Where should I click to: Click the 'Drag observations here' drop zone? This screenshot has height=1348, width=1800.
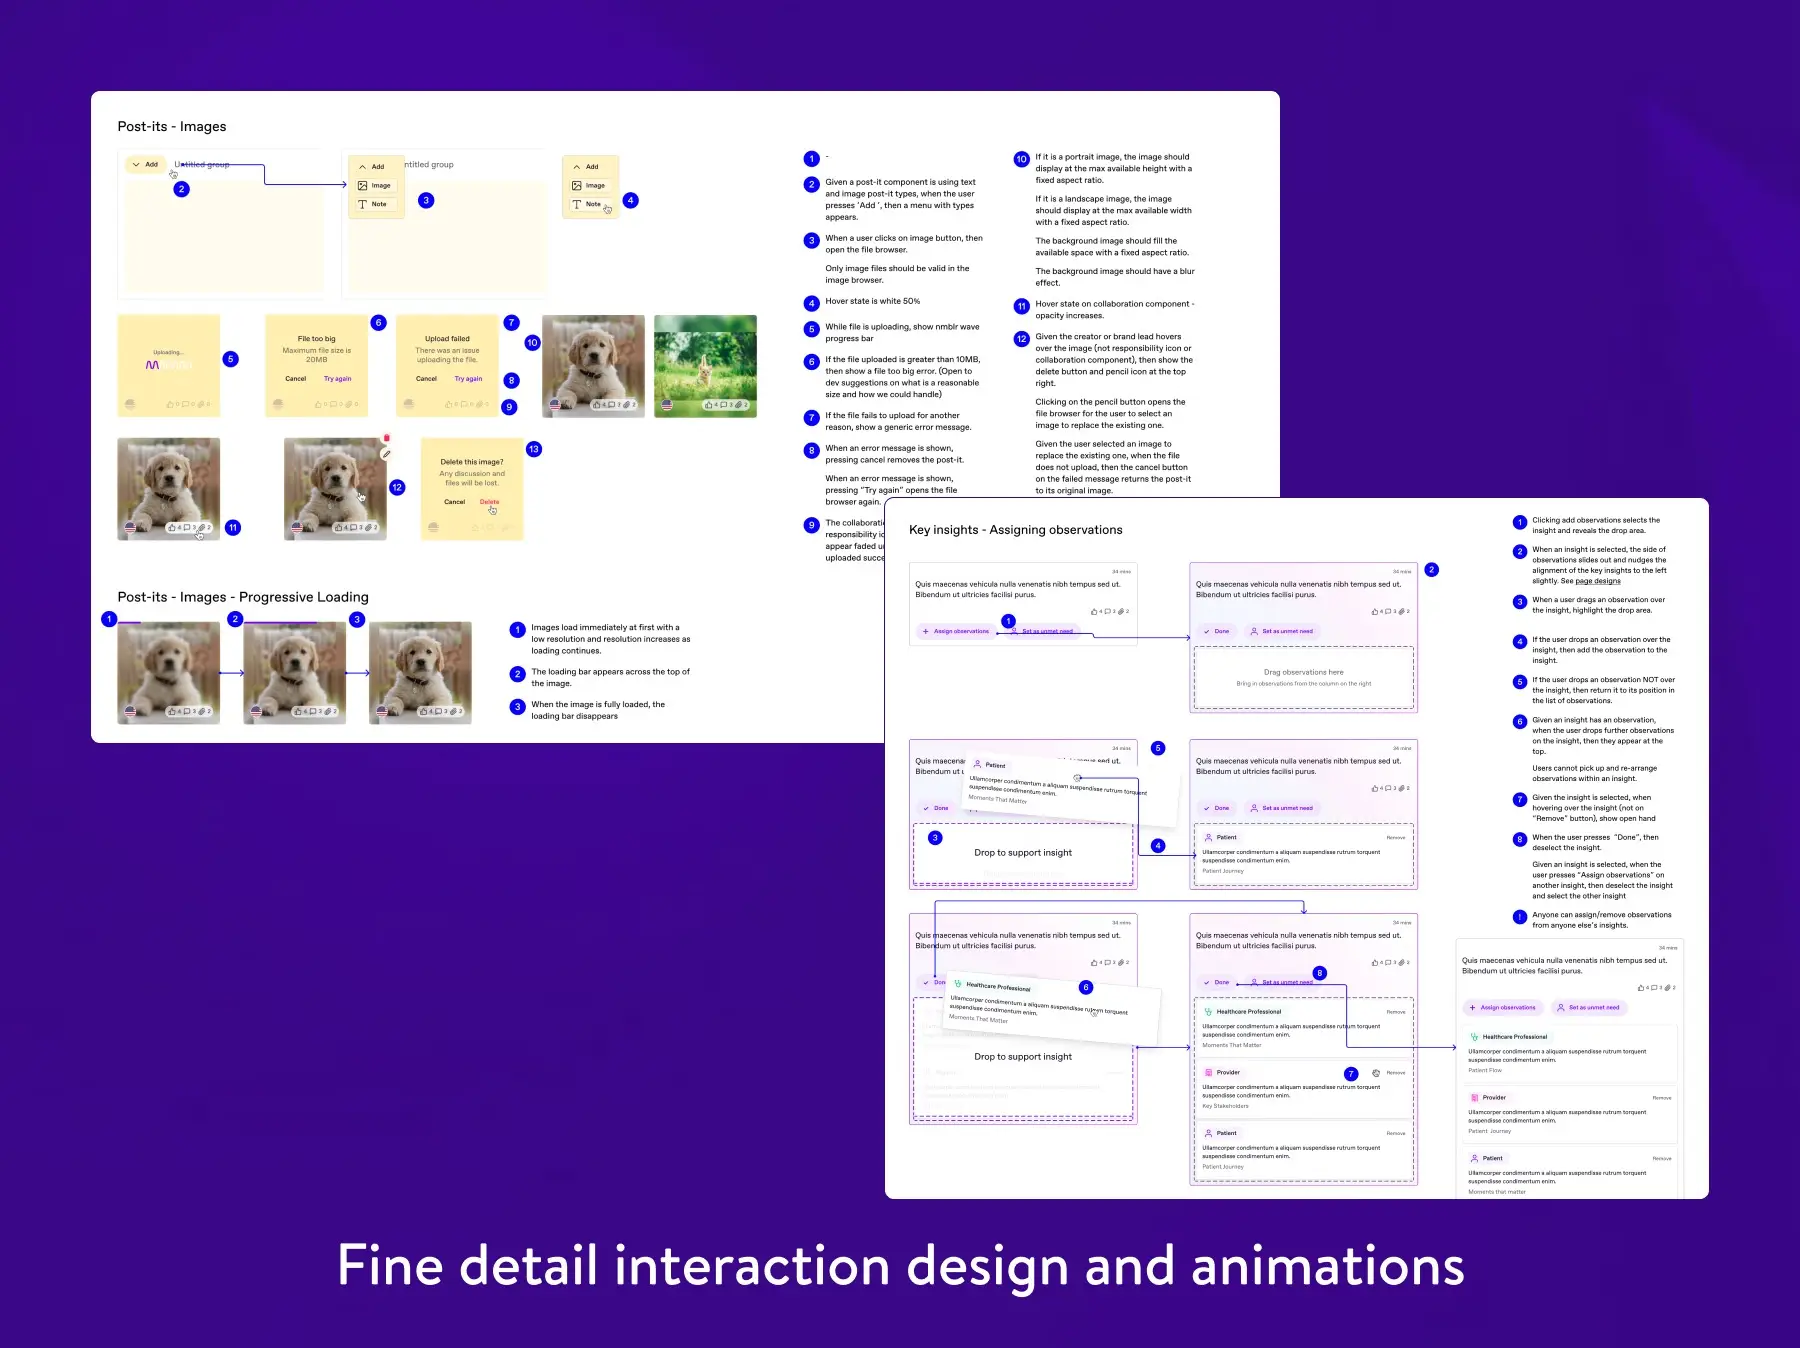pos(1303,678)
